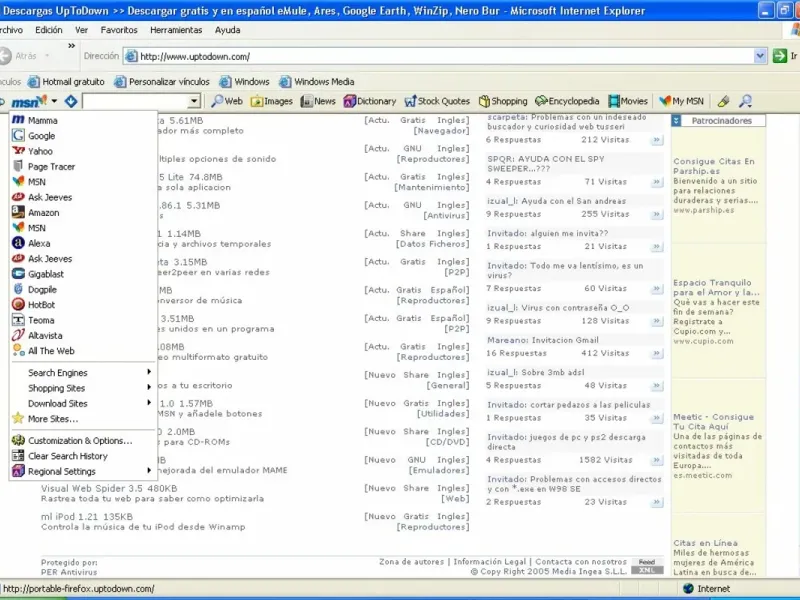800x600 pixels.
Task: Click the News toolbar button
Action: [318, 101]
